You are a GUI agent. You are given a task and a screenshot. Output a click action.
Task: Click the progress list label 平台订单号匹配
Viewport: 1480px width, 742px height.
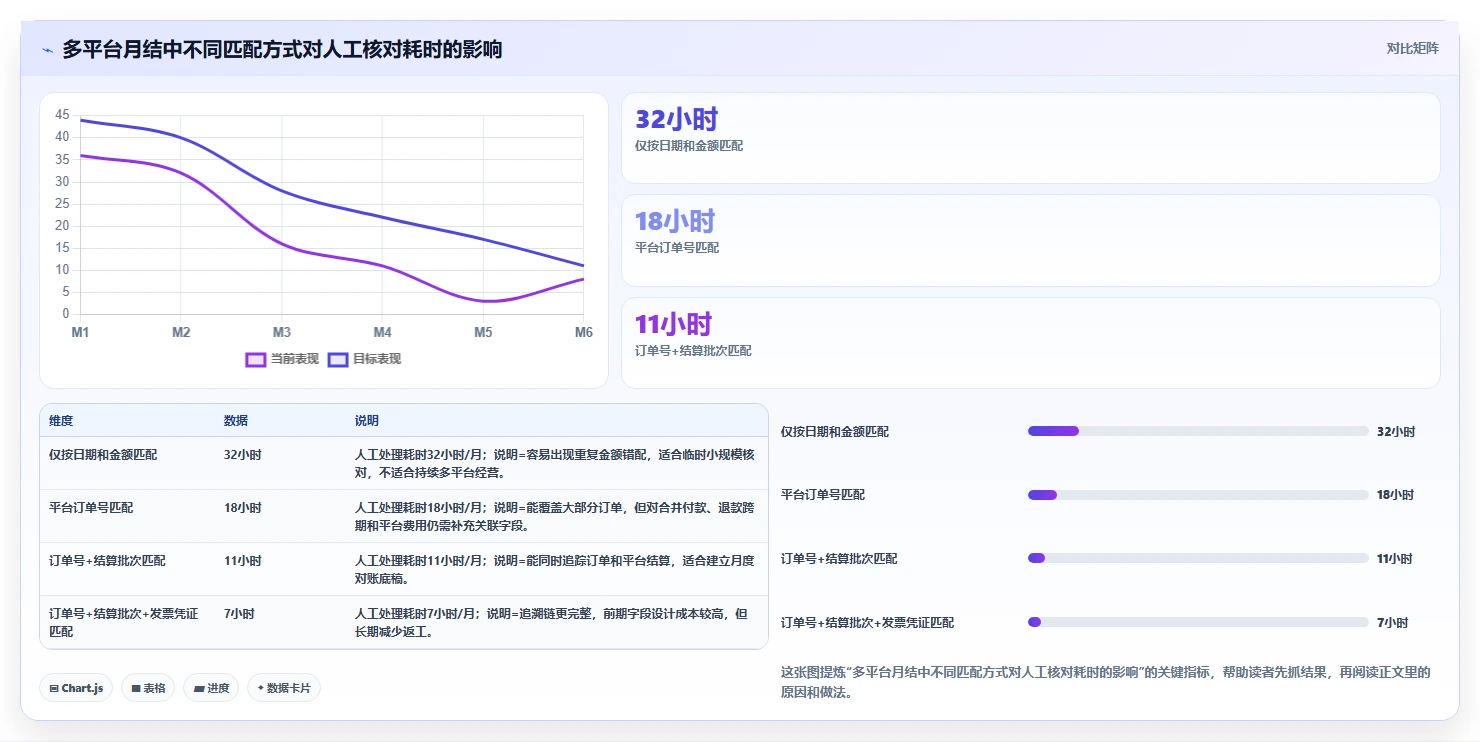(x=823, y=495)
